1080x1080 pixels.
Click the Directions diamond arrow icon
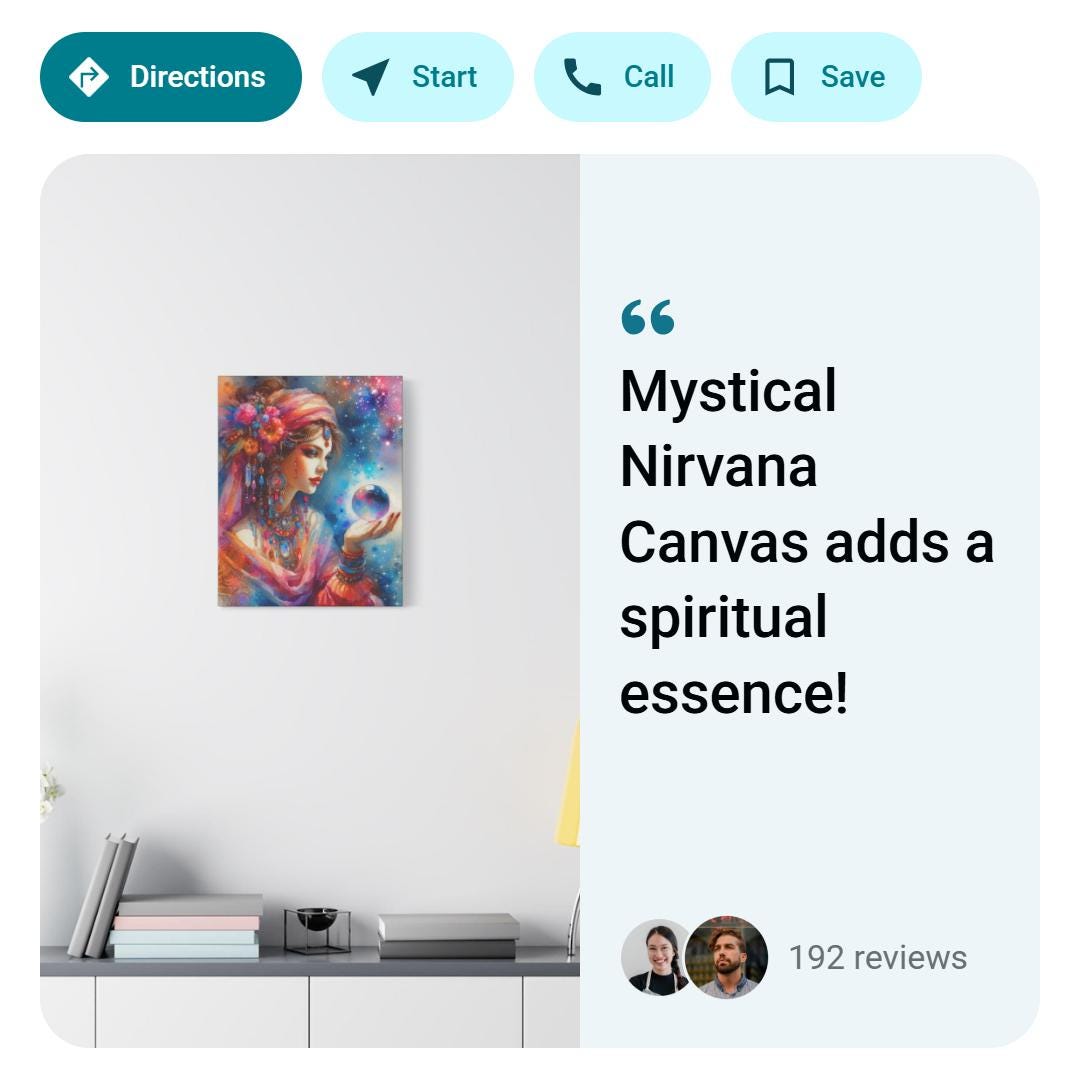(x=89, y=77)
